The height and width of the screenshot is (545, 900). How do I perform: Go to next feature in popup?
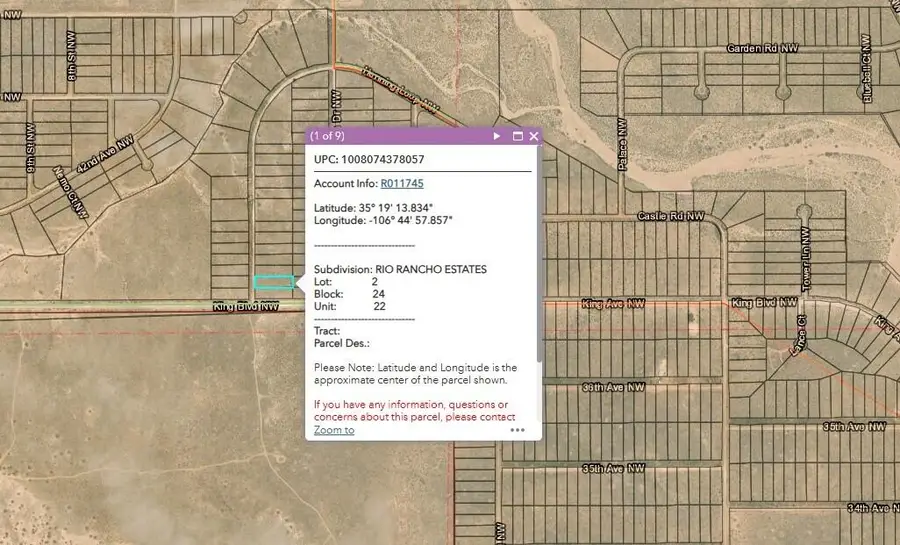tap(496, 136)
